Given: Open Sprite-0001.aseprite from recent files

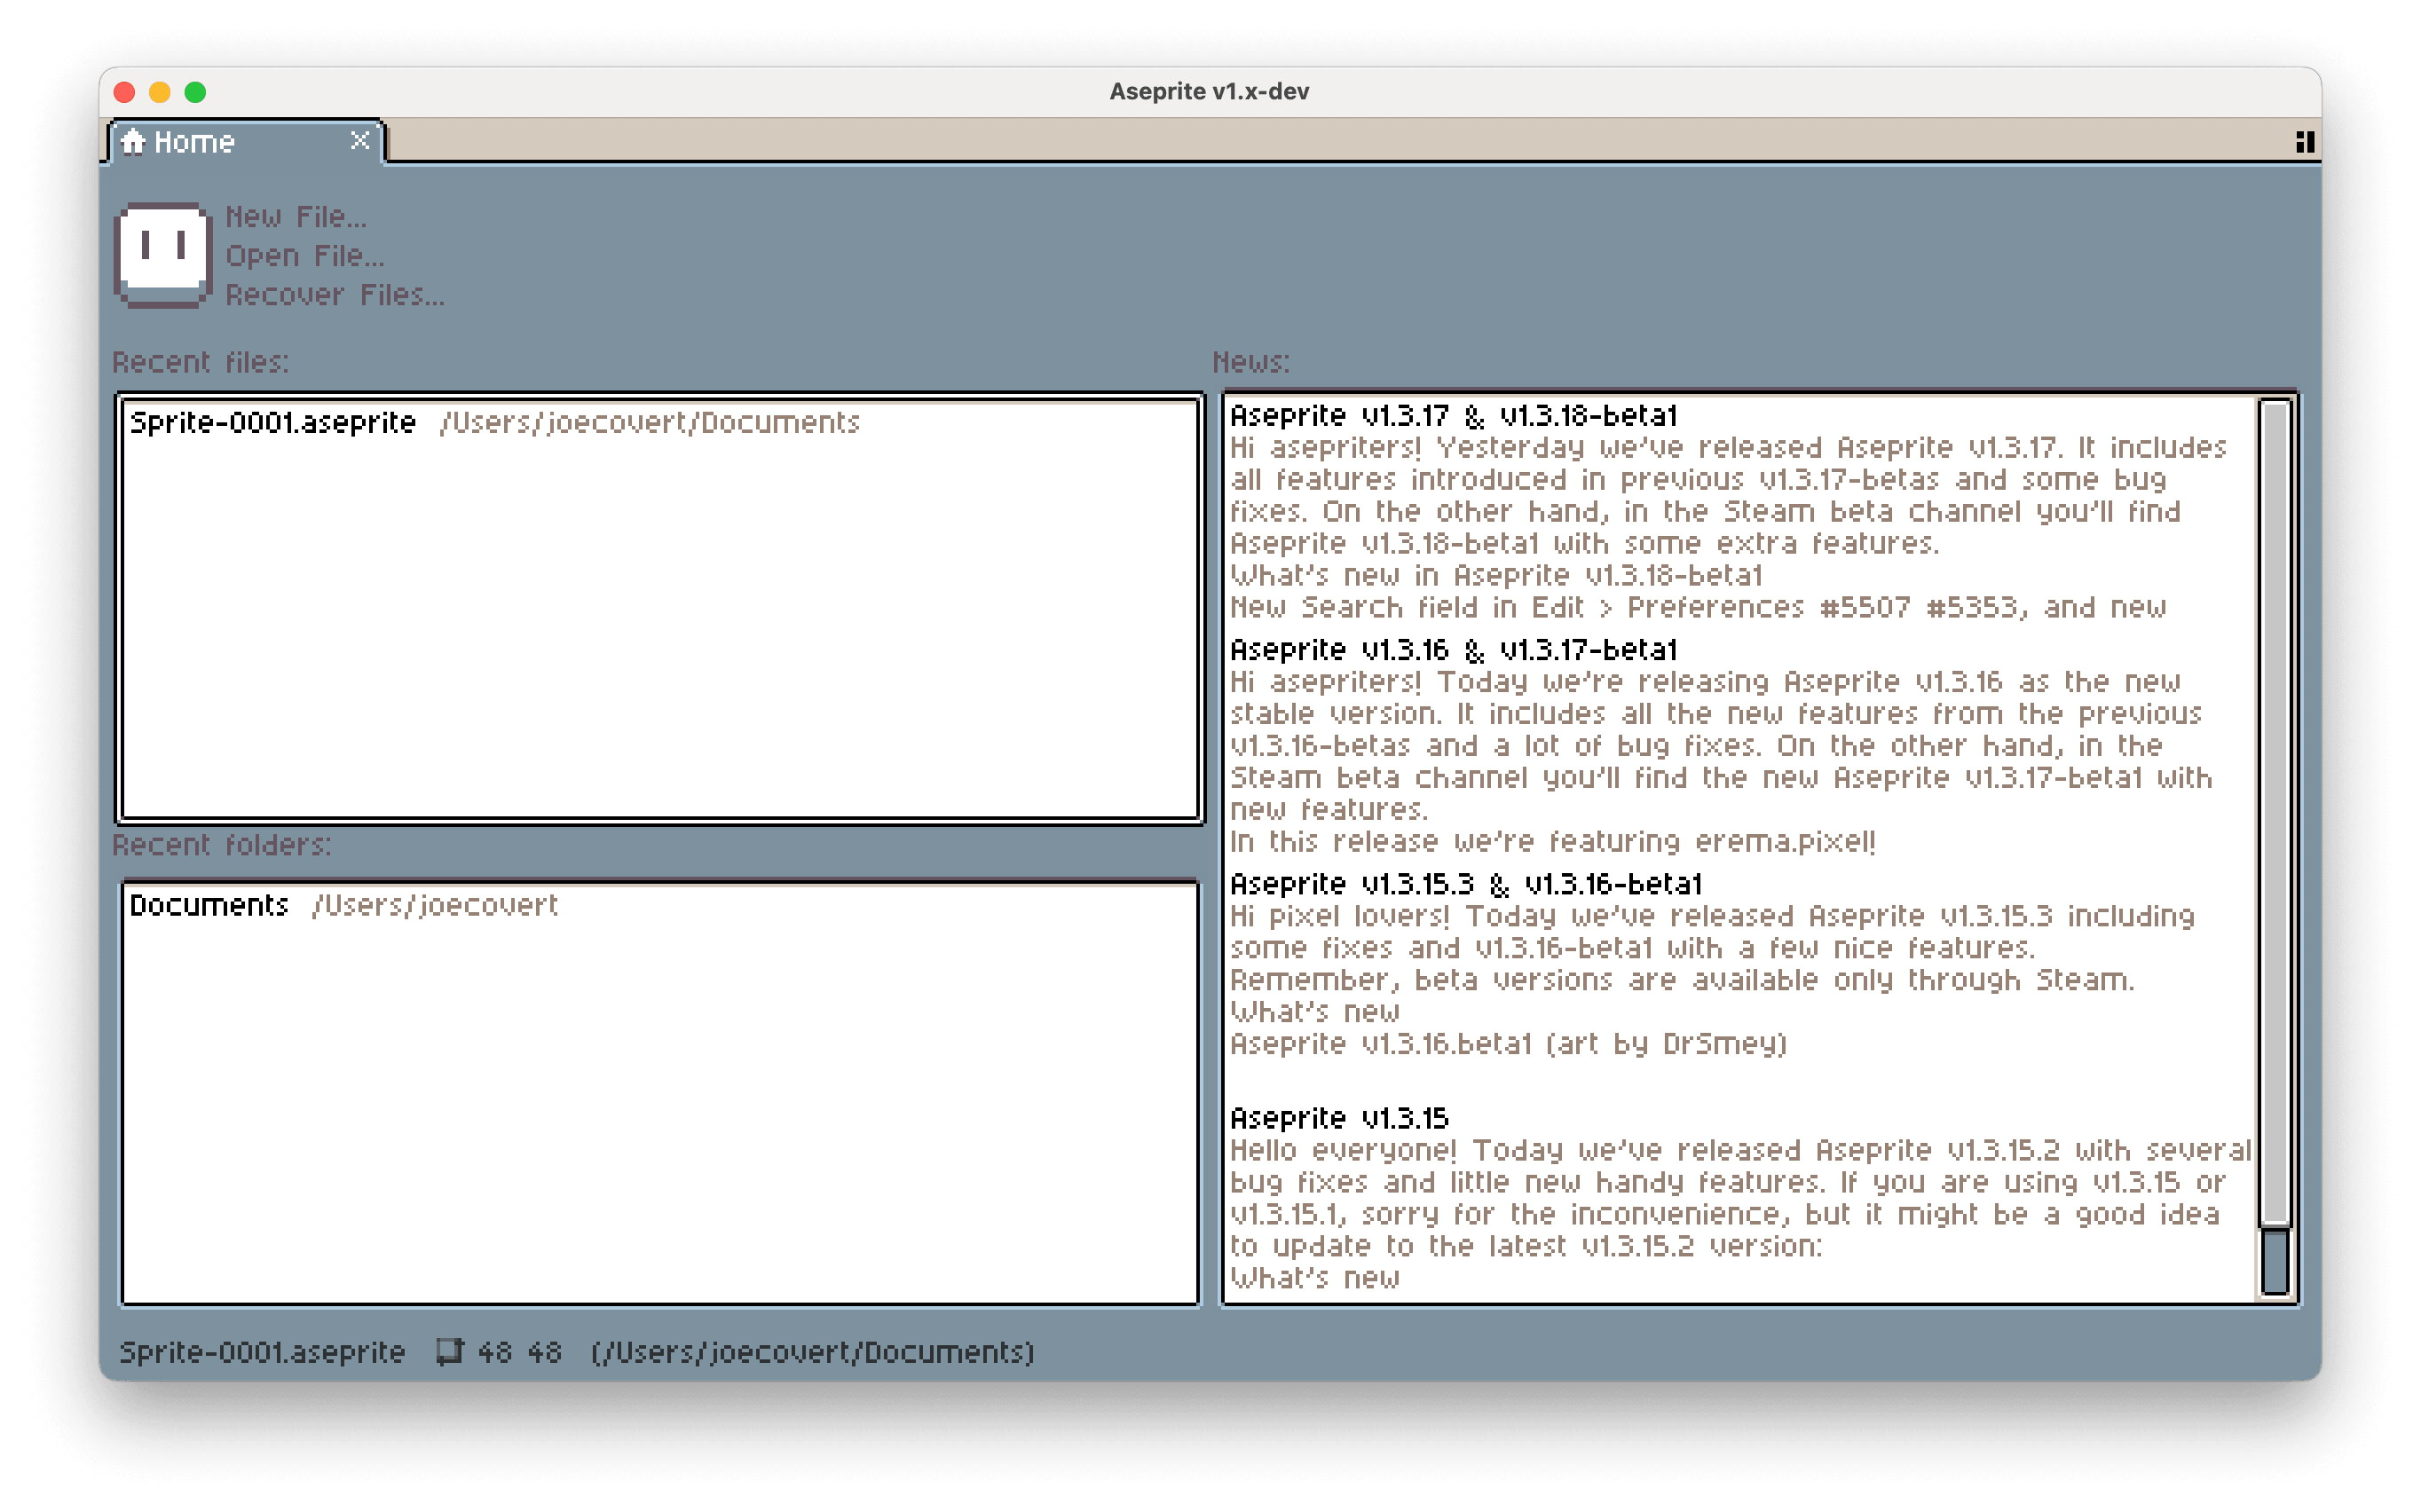Looking at the screenshot, I should (273, 423).
